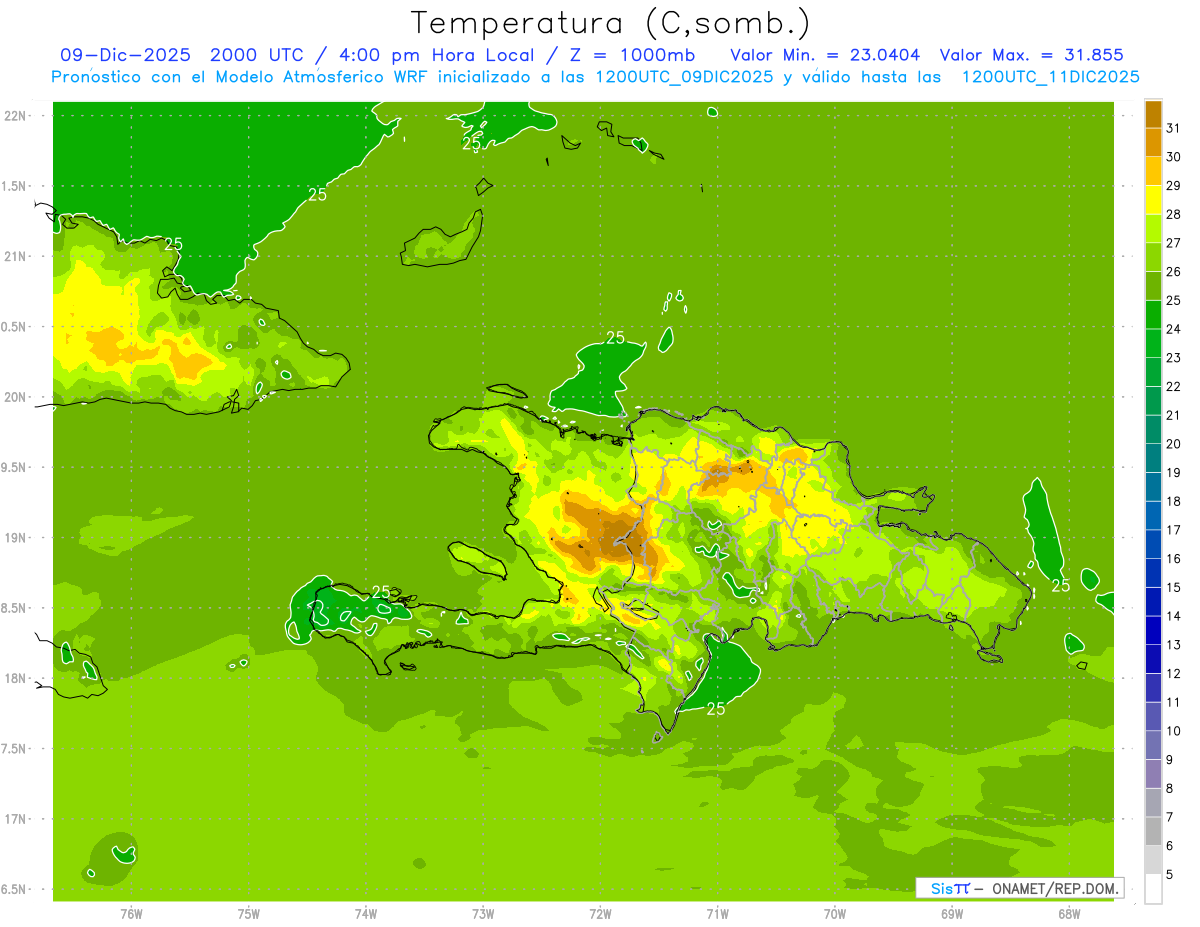The width and height of the screenshot is (1200, 927).
Task: Click the "18N" latitude axis label
Action: pos(15,679)
